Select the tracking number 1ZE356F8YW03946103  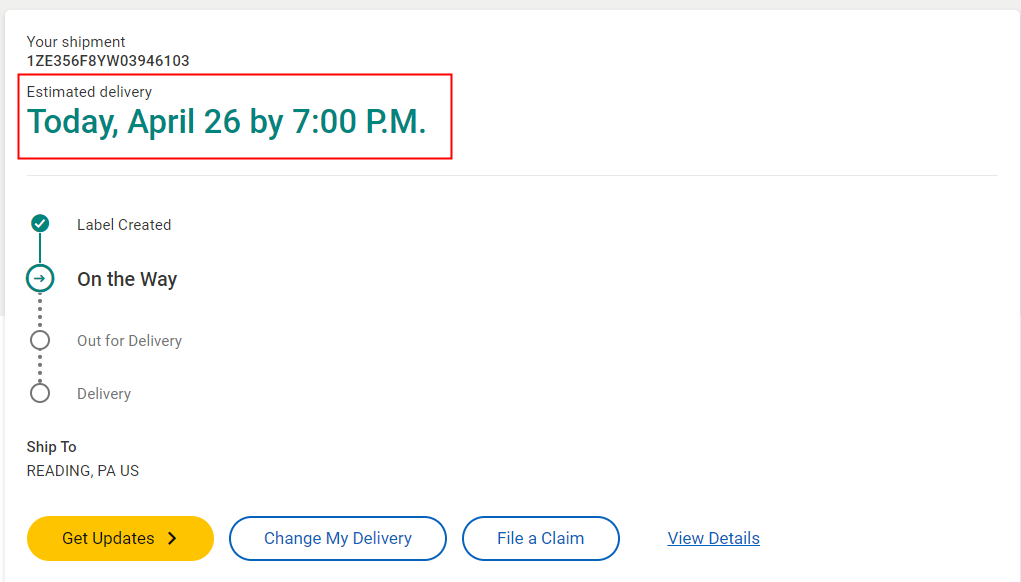tap(108, 61)
